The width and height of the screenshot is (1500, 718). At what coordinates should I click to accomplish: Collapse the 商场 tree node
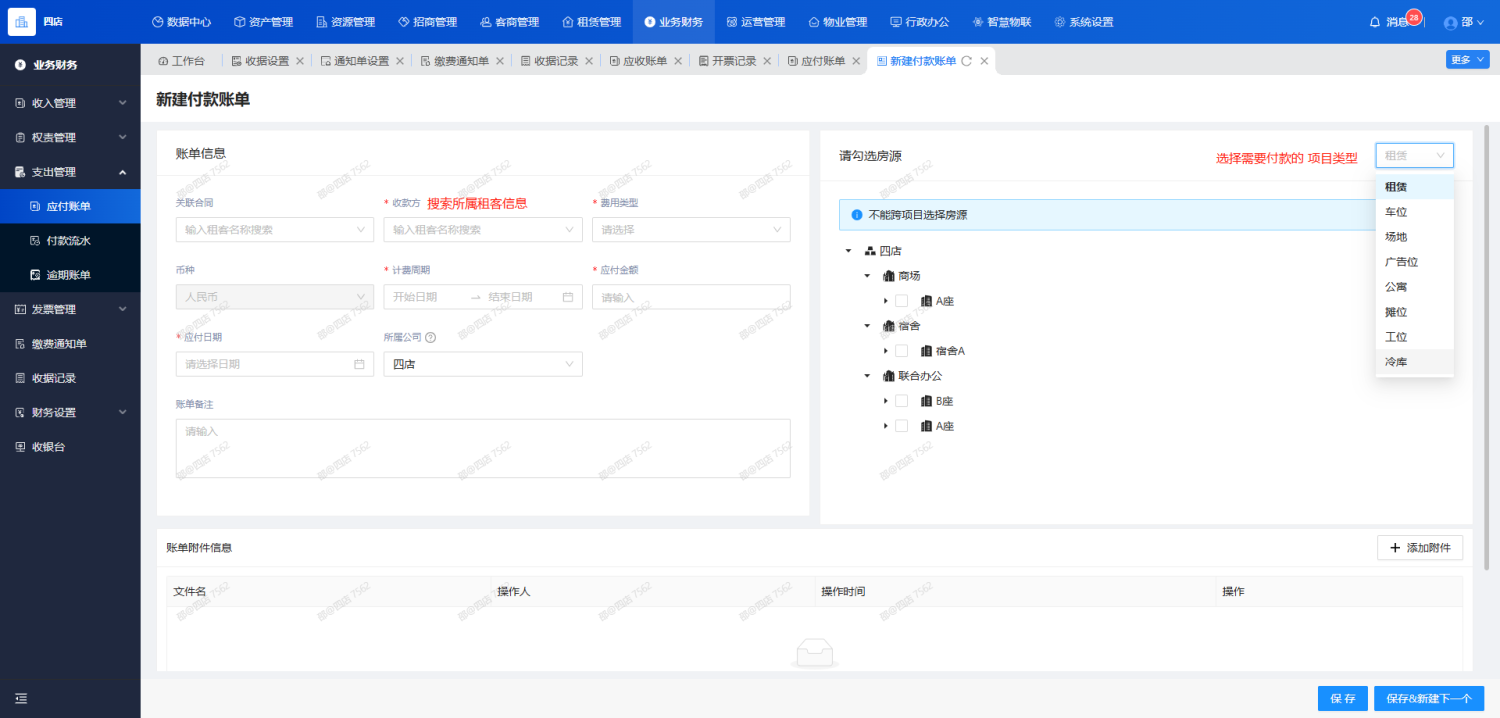click(867, 276)
